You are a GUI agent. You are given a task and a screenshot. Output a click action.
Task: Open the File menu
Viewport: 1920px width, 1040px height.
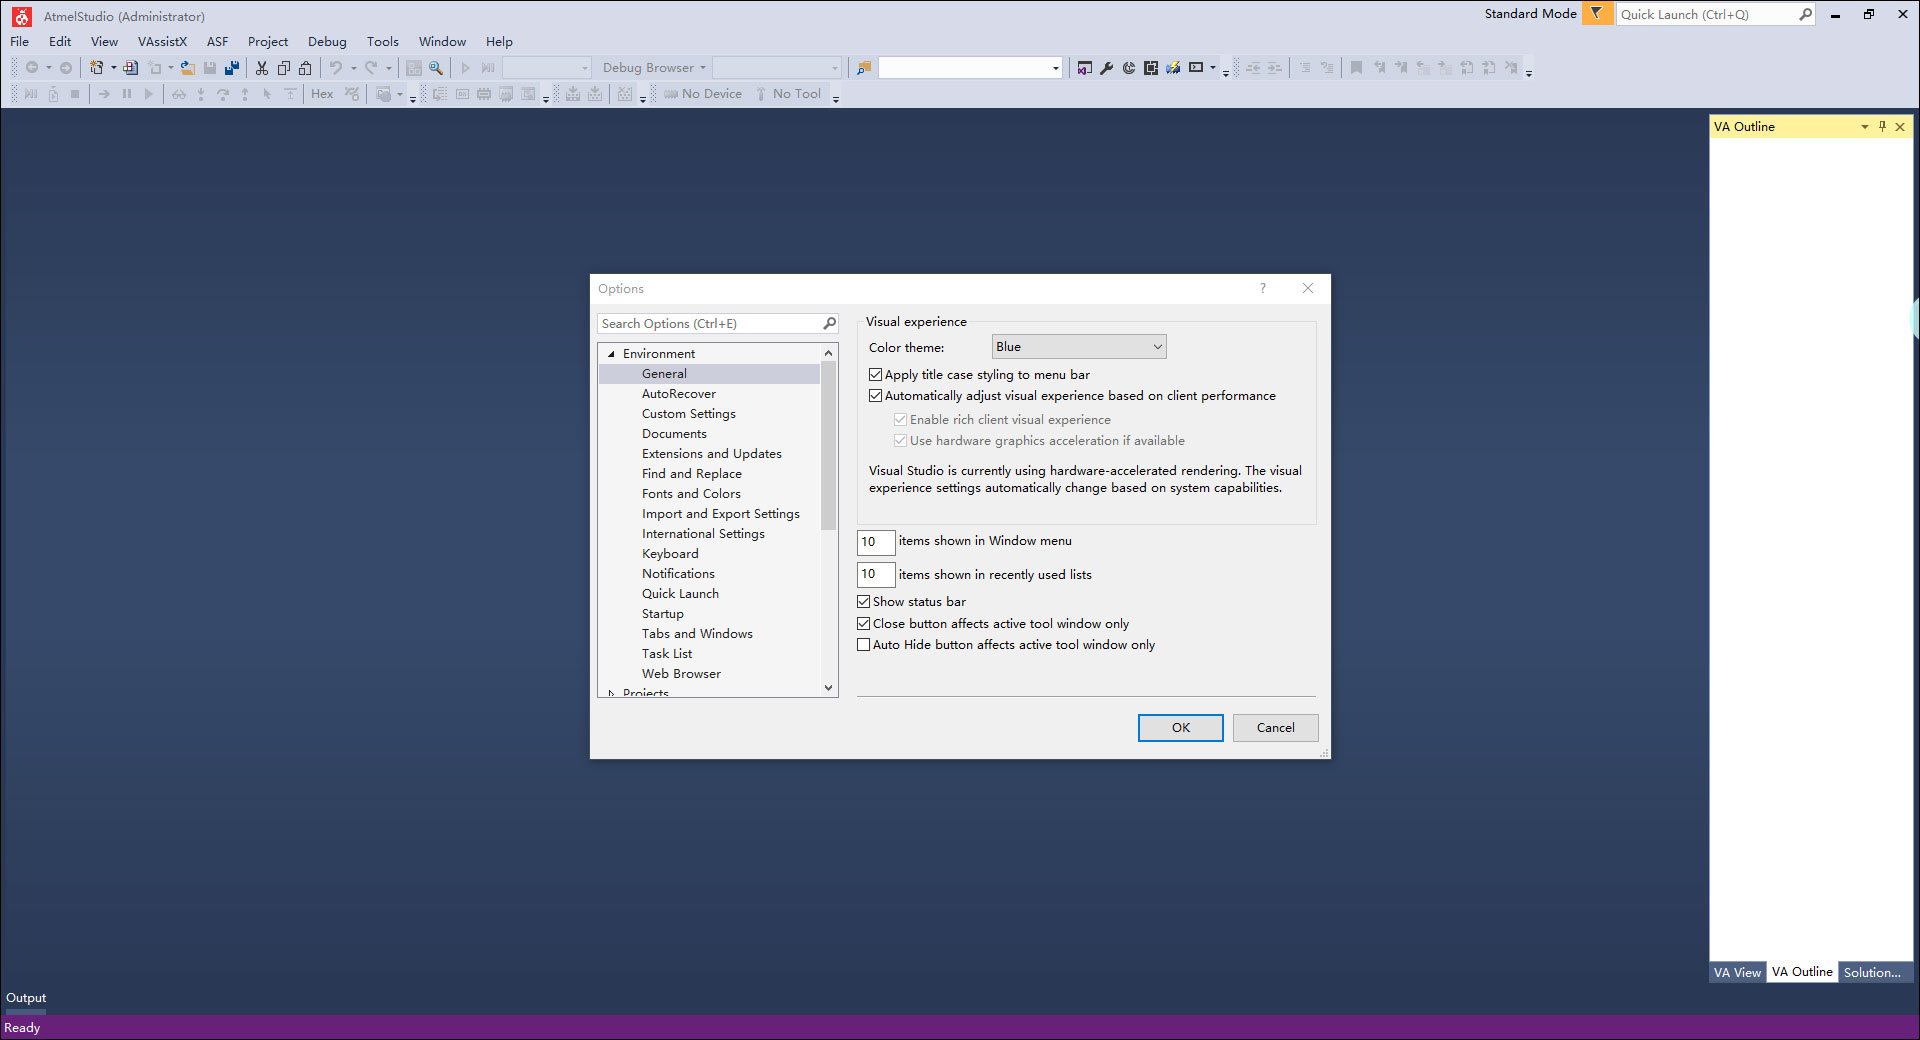click(x=19, y=42)
